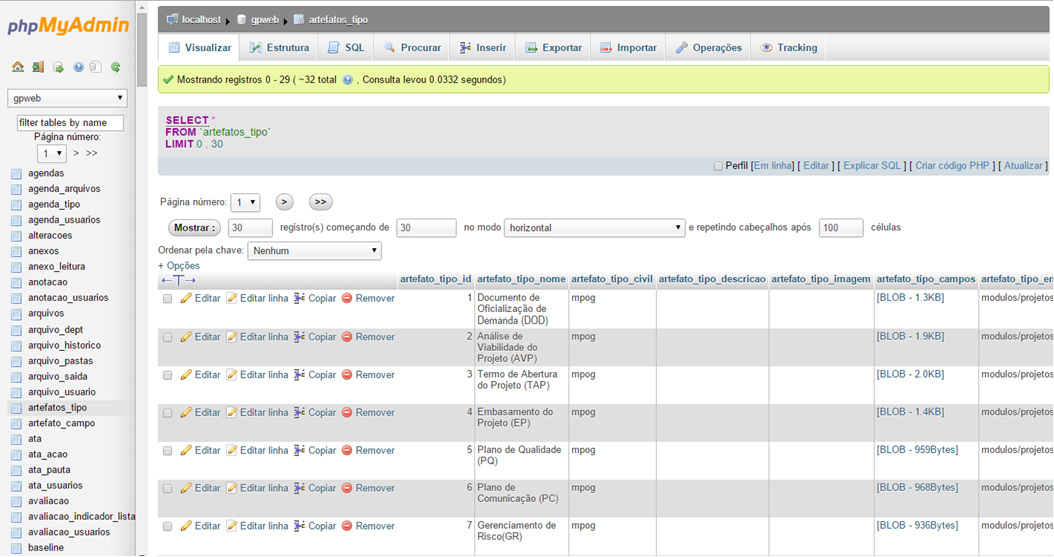Enable the Perfil checkbox
Screen dimensions: 1054x557
click(x=718, y=166)
